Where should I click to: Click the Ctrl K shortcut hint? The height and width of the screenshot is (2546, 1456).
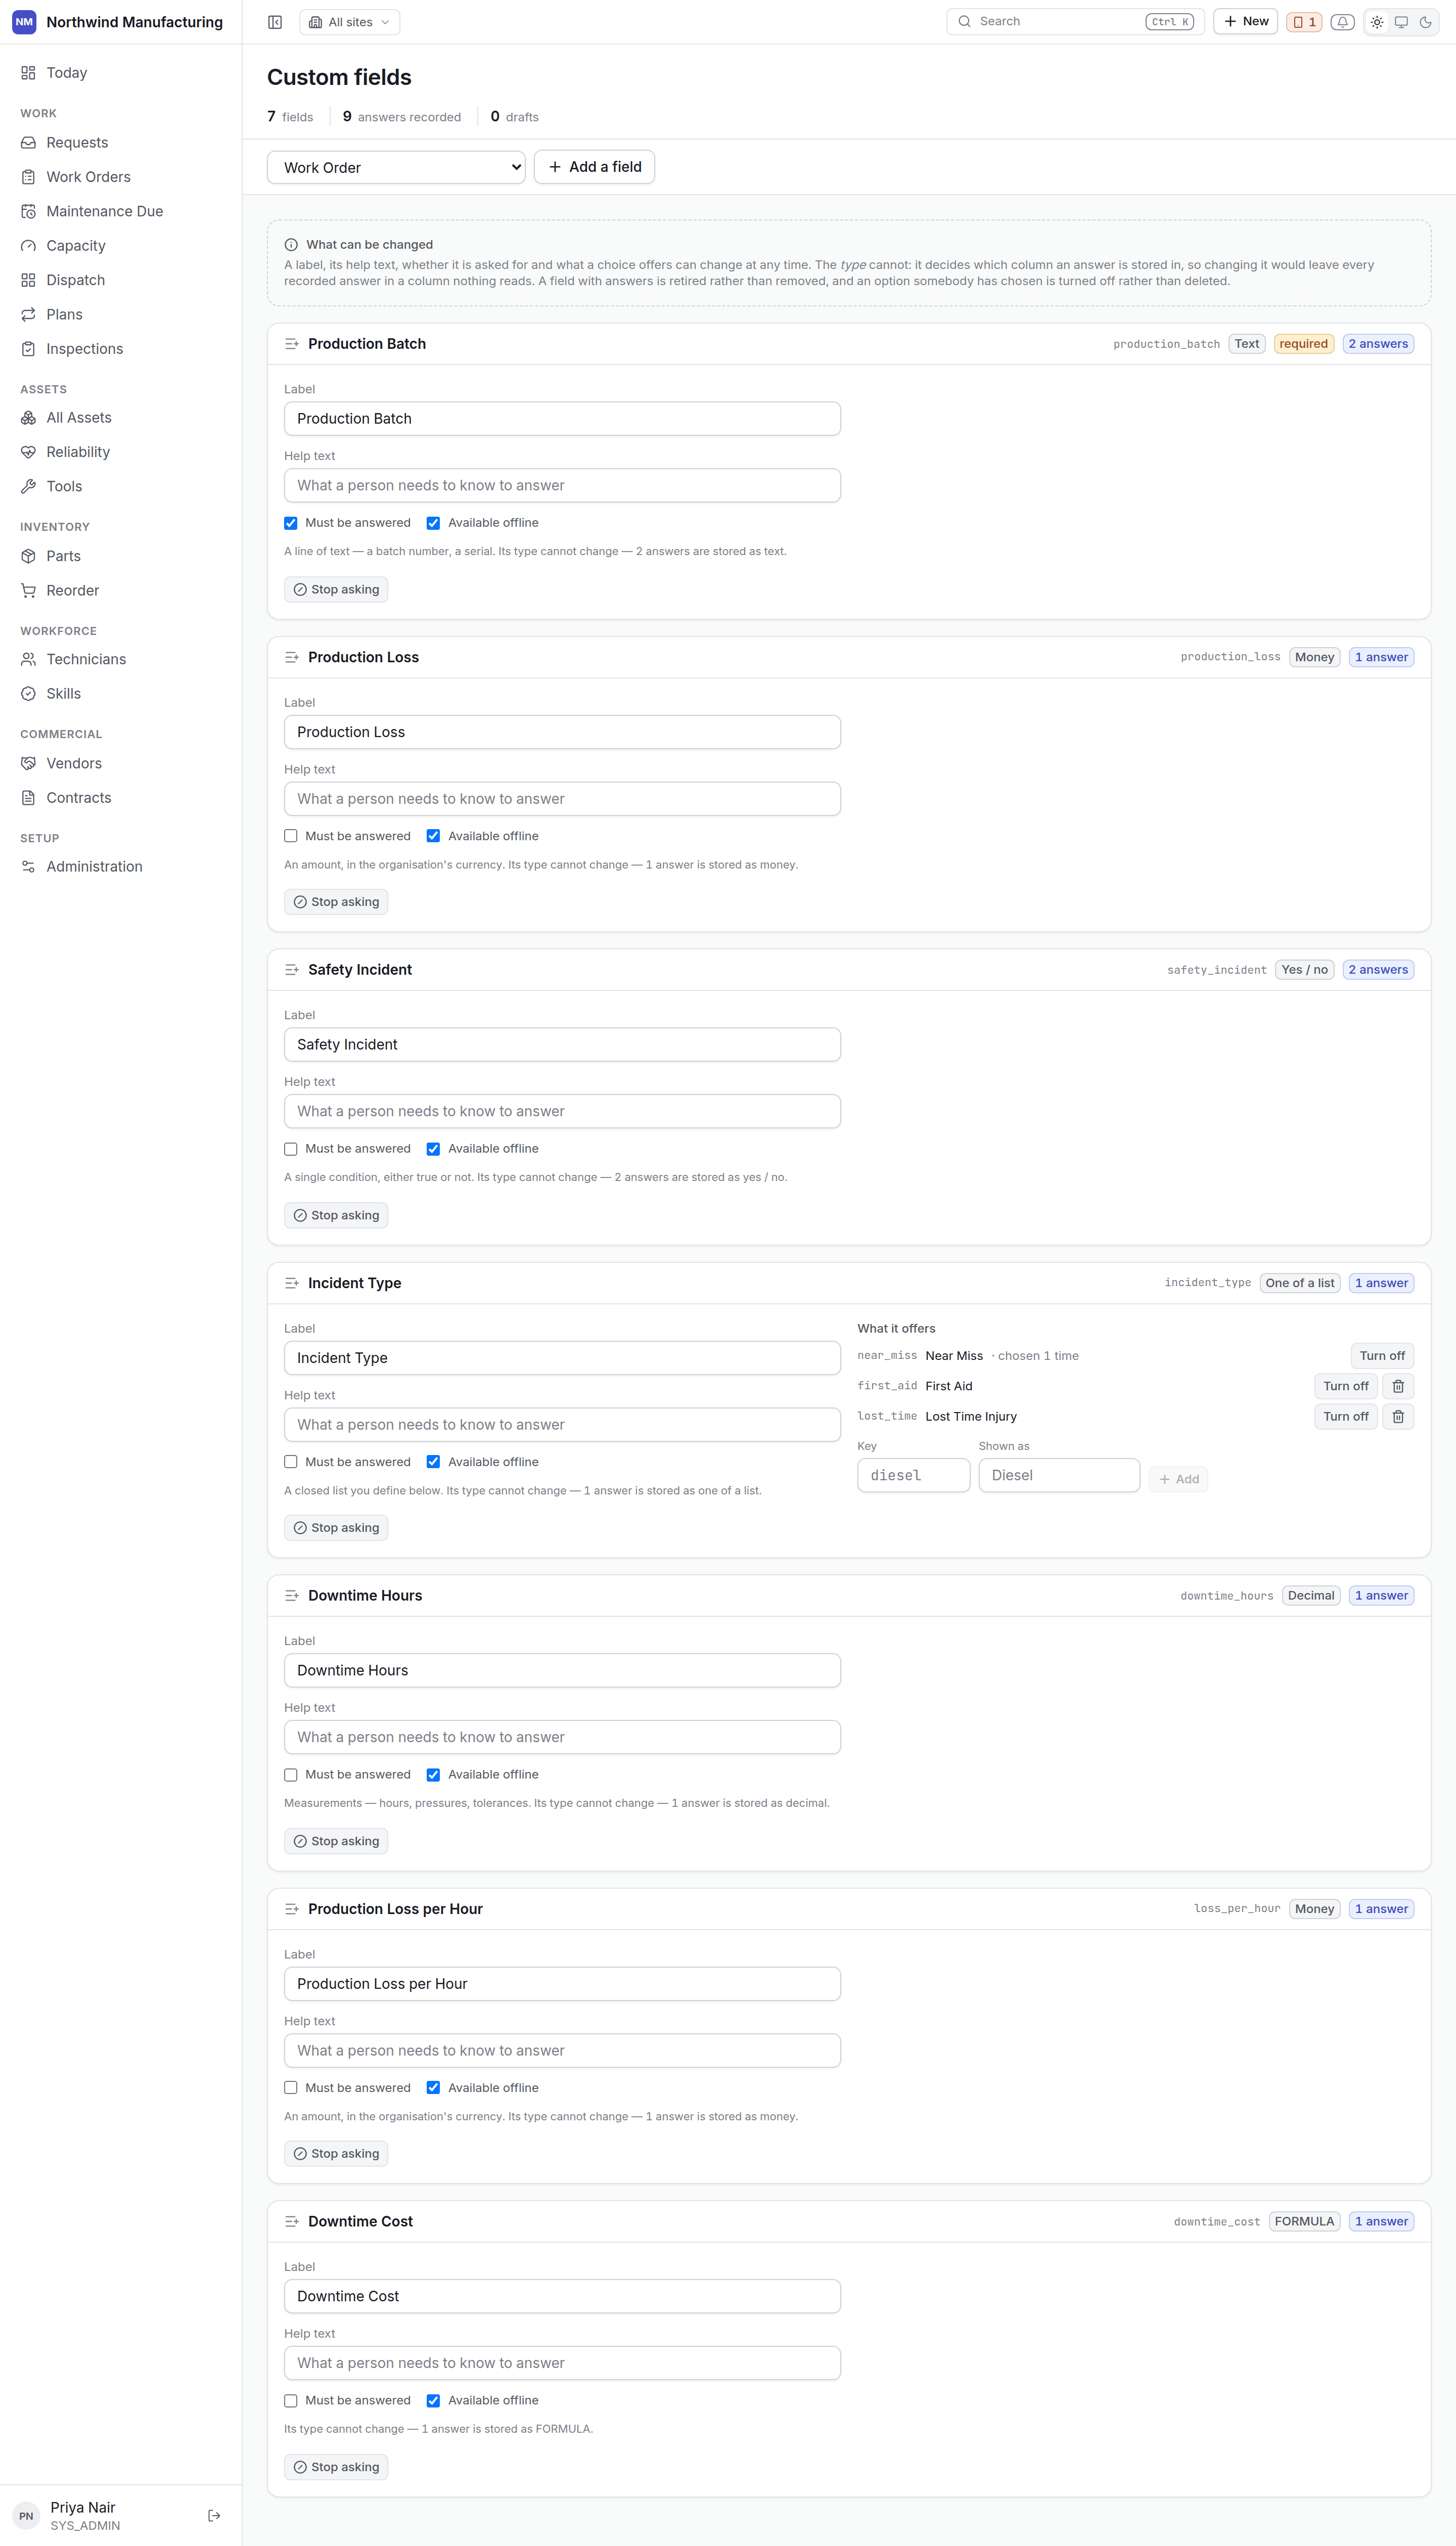(1169, 22)
